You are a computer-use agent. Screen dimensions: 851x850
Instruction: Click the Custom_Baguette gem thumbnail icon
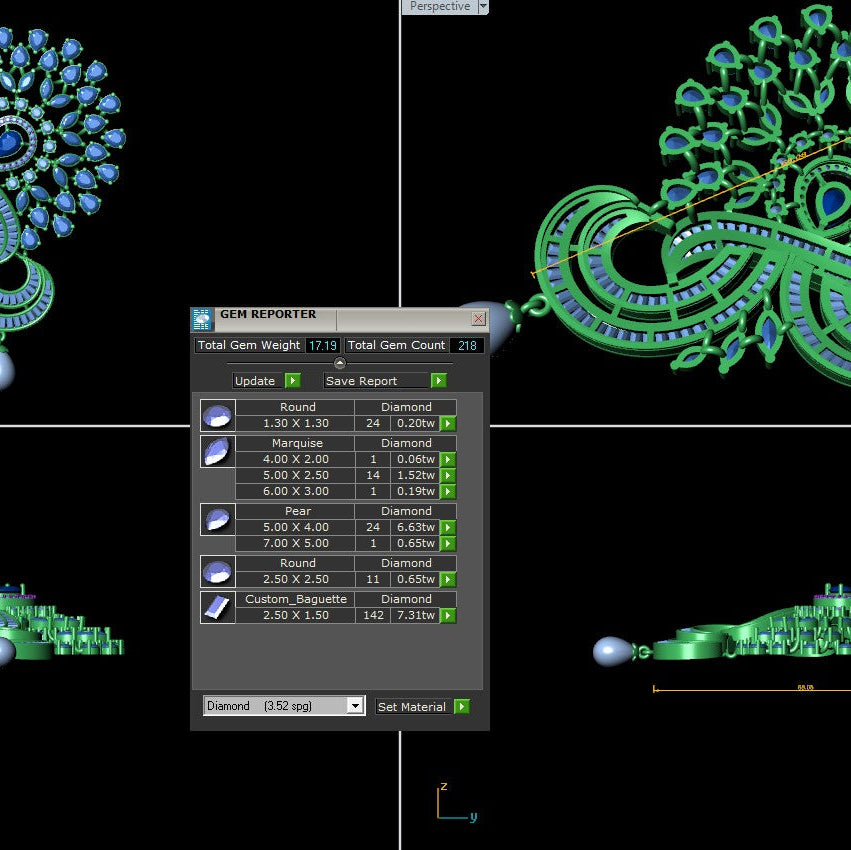coord(217,607)
